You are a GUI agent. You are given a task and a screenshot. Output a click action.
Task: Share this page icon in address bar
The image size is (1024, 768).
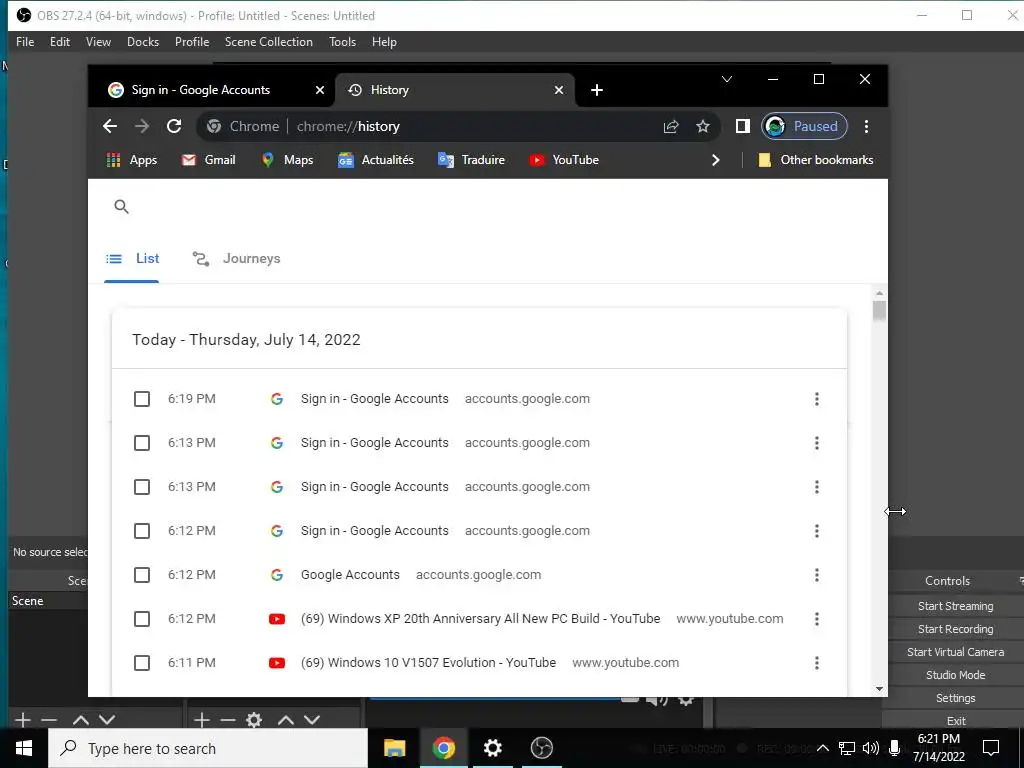pos(671,127)
